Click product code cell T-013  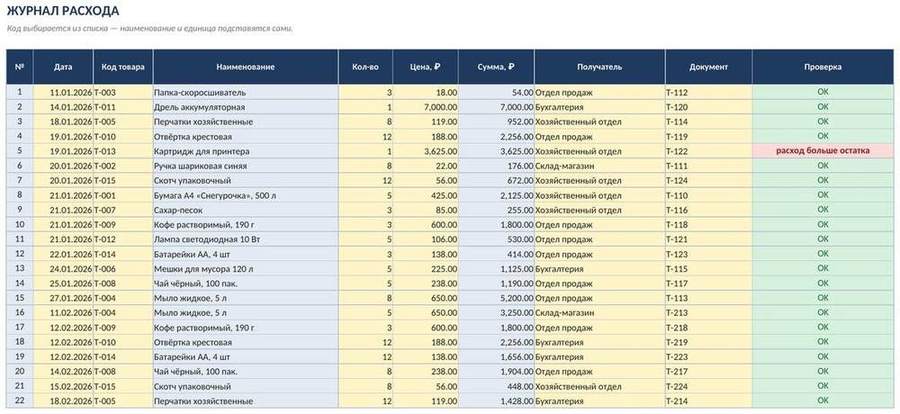pyautogui.click(x=123, y=151)
